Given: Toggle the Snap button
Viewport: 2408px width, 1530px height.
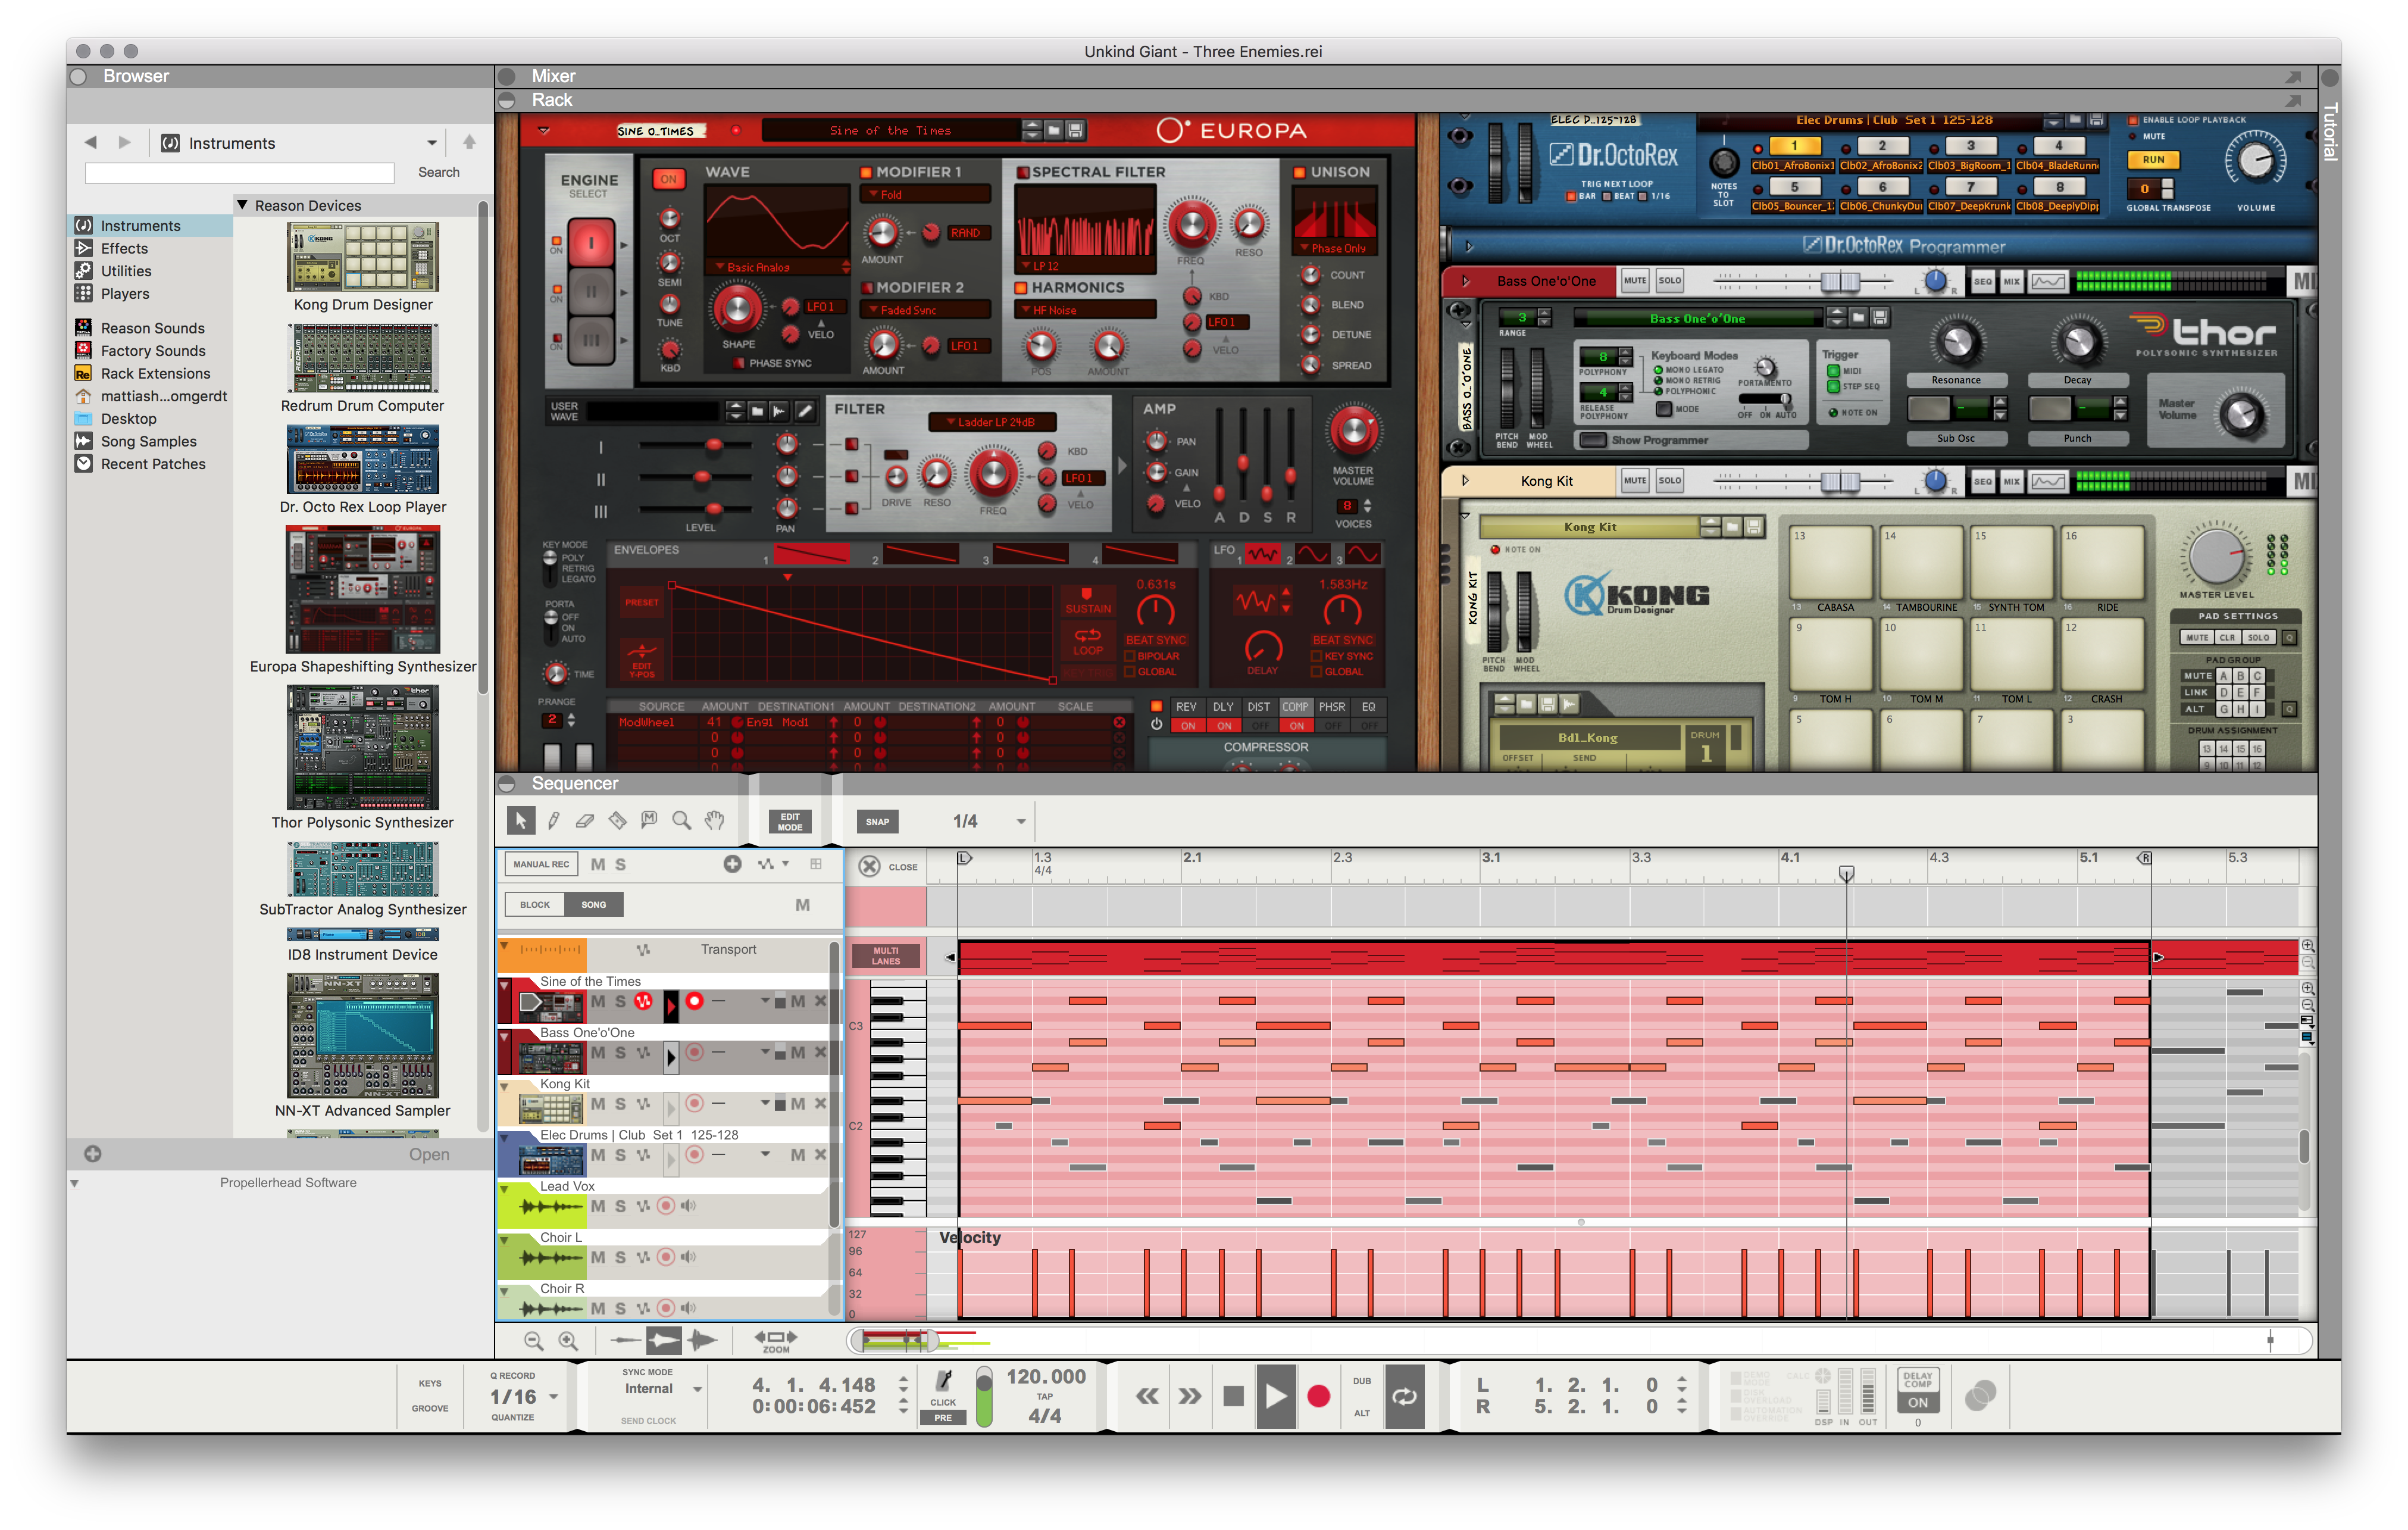Looking at the screenshot, I should coord(877,822).
